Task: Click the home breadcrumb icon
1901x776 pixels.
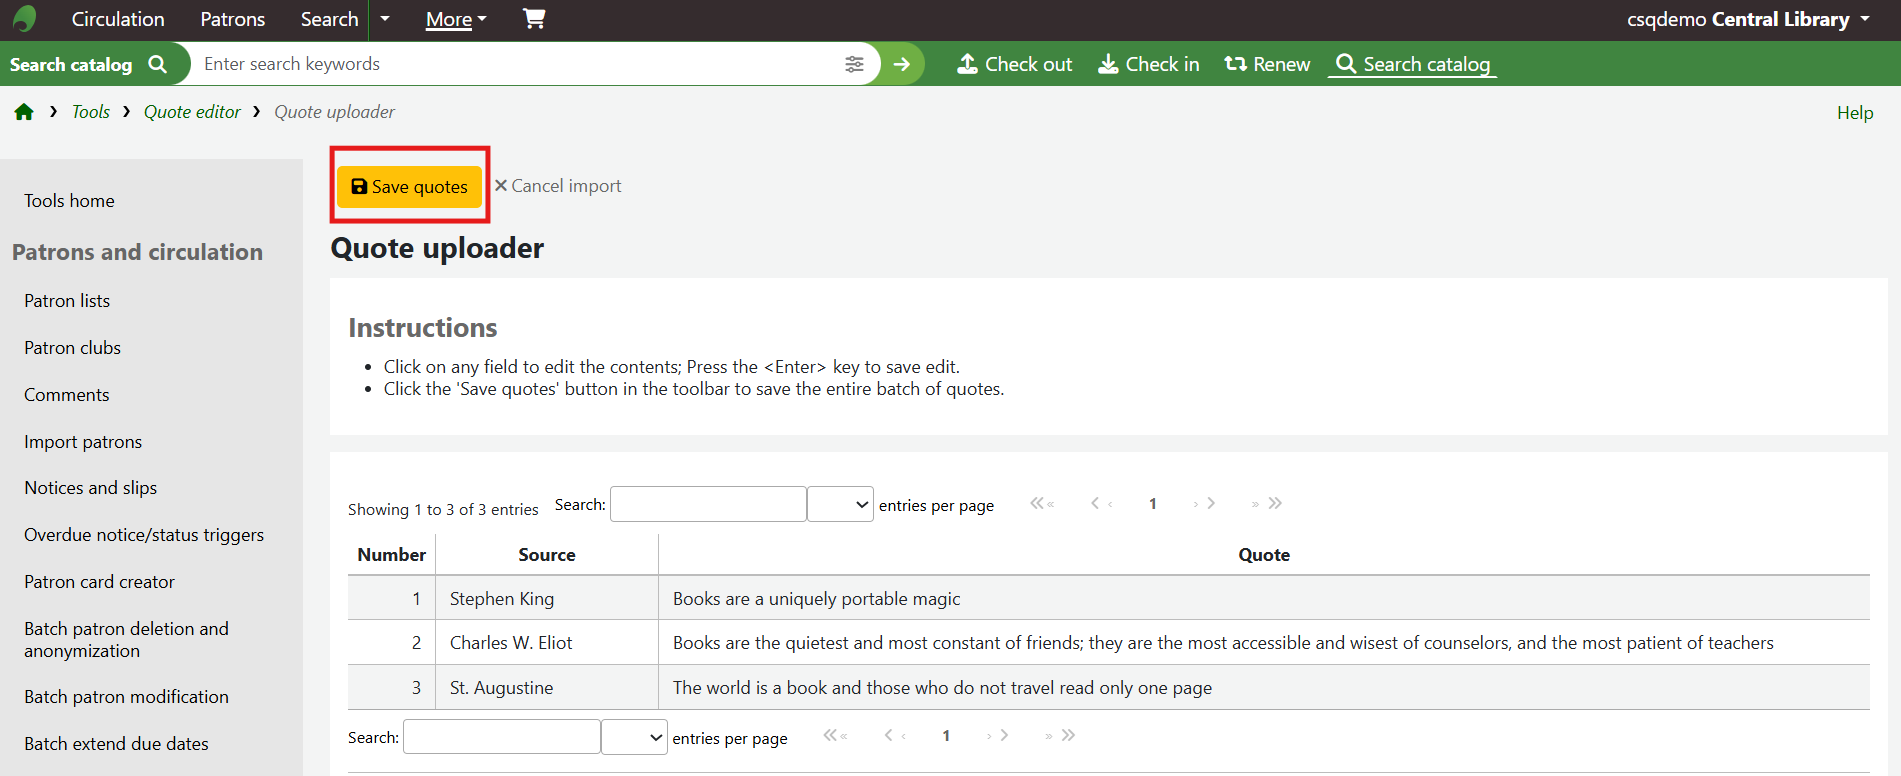Action: tap(24, 112)
